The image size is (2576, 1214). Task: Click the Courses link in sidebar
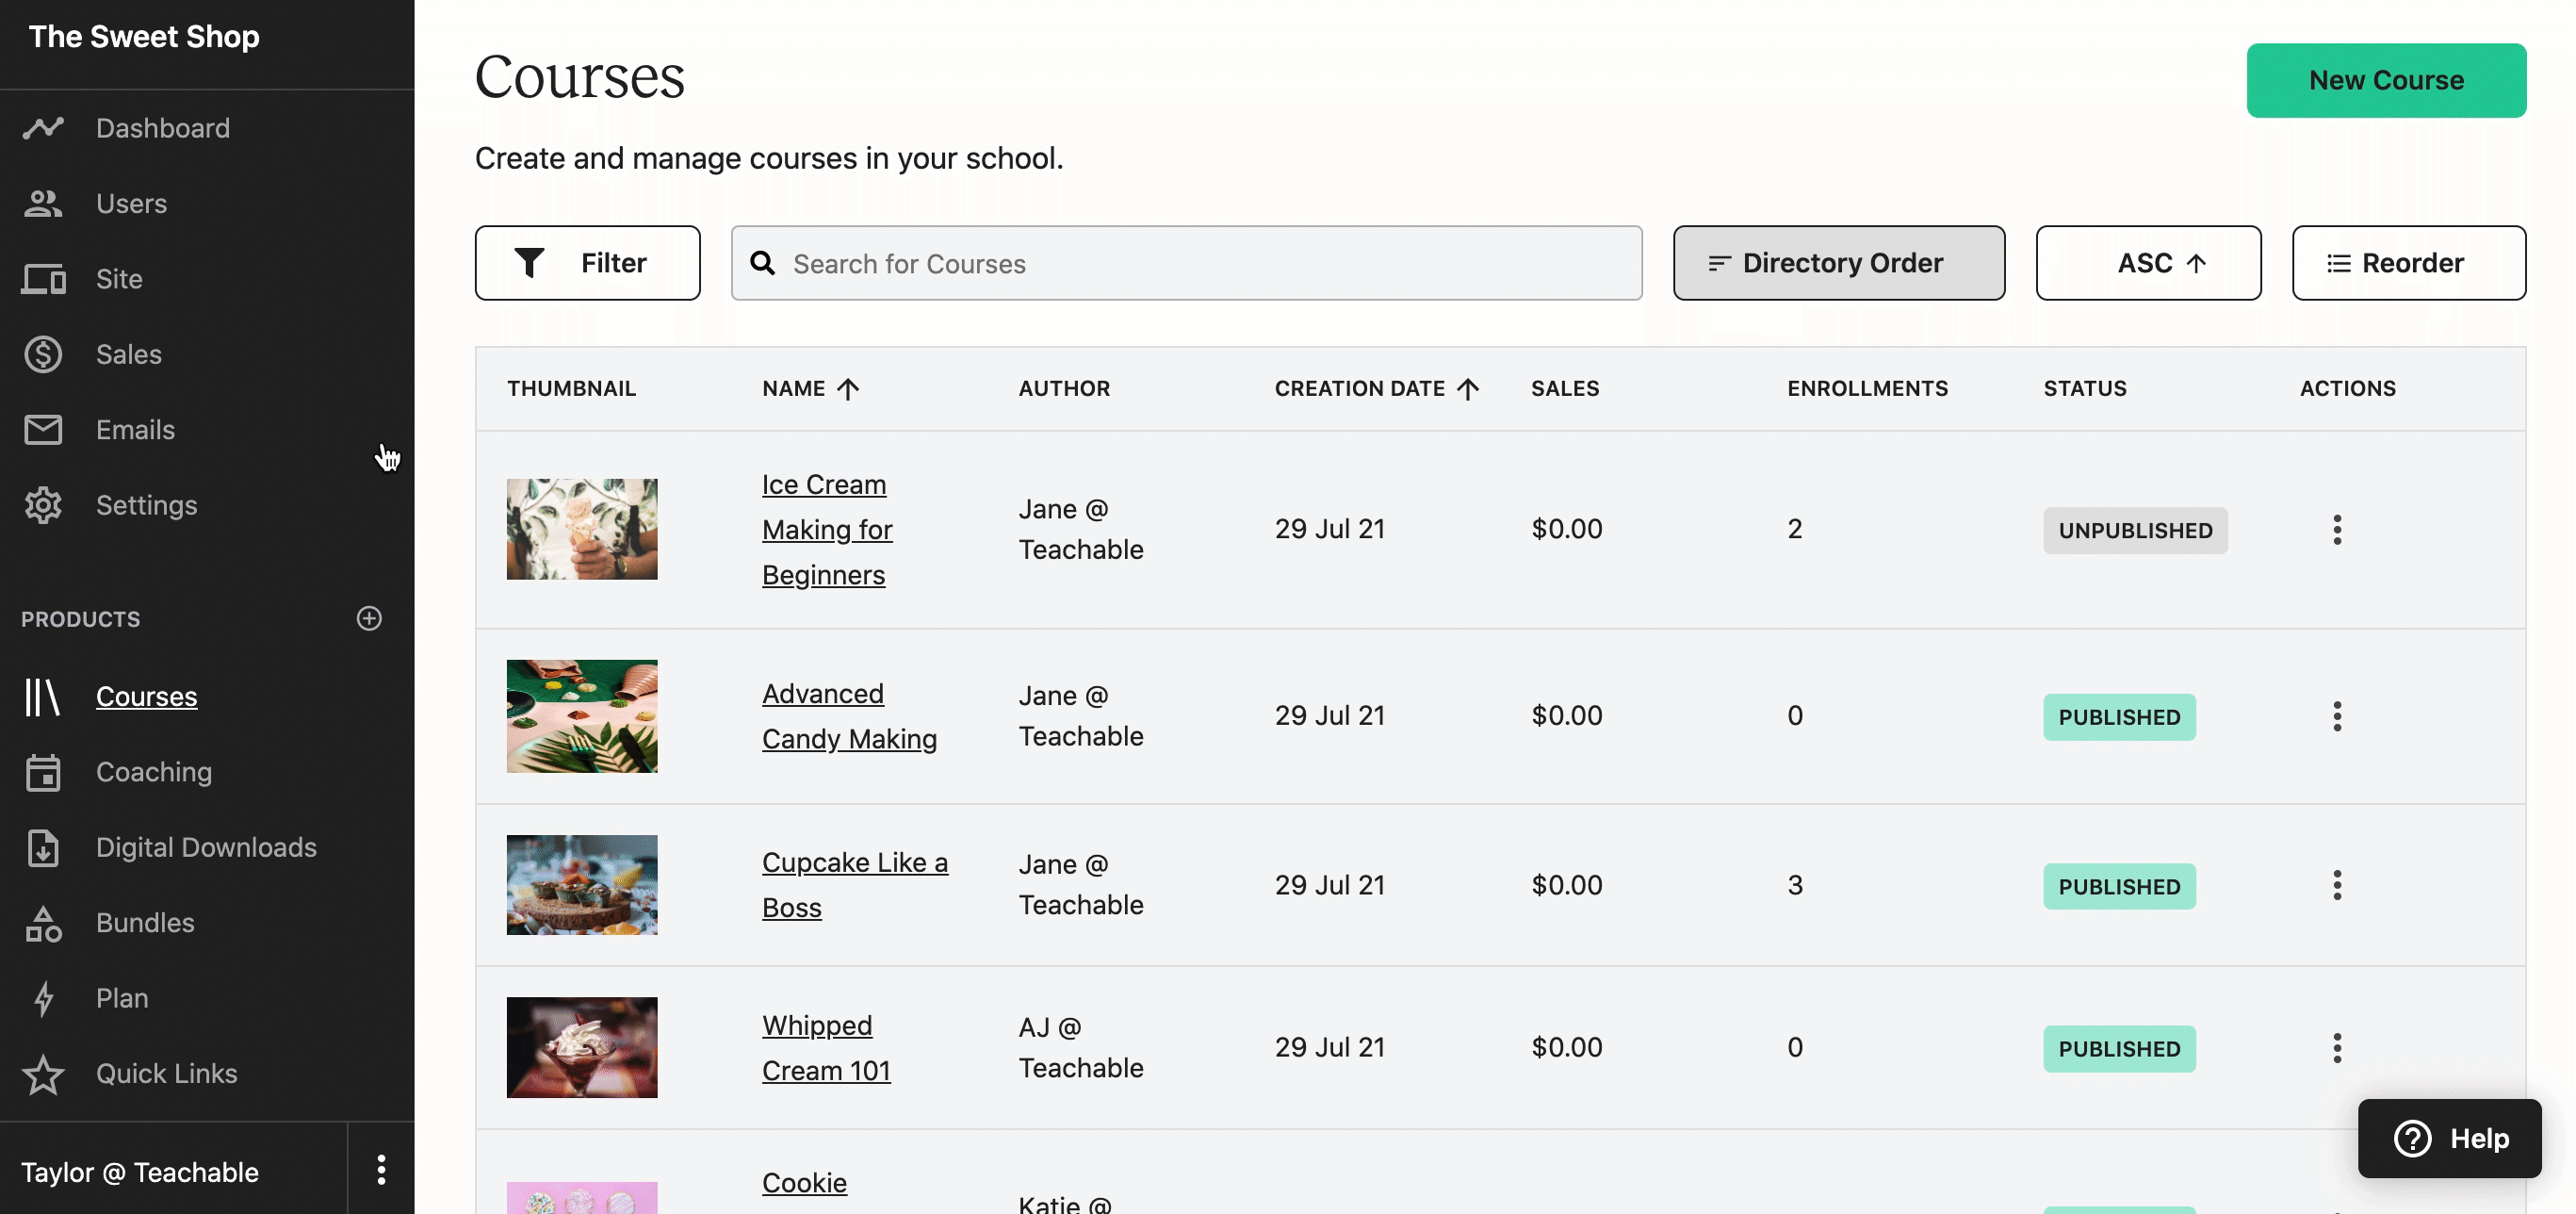(x=146, y=696)
